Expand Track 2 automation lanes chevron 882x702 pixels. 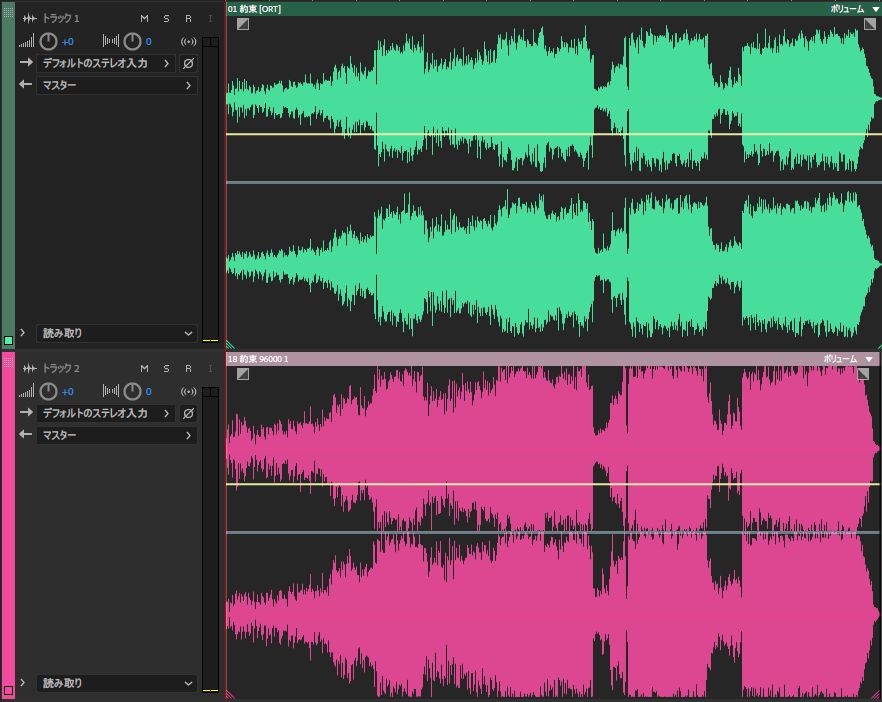click(22, 682)
